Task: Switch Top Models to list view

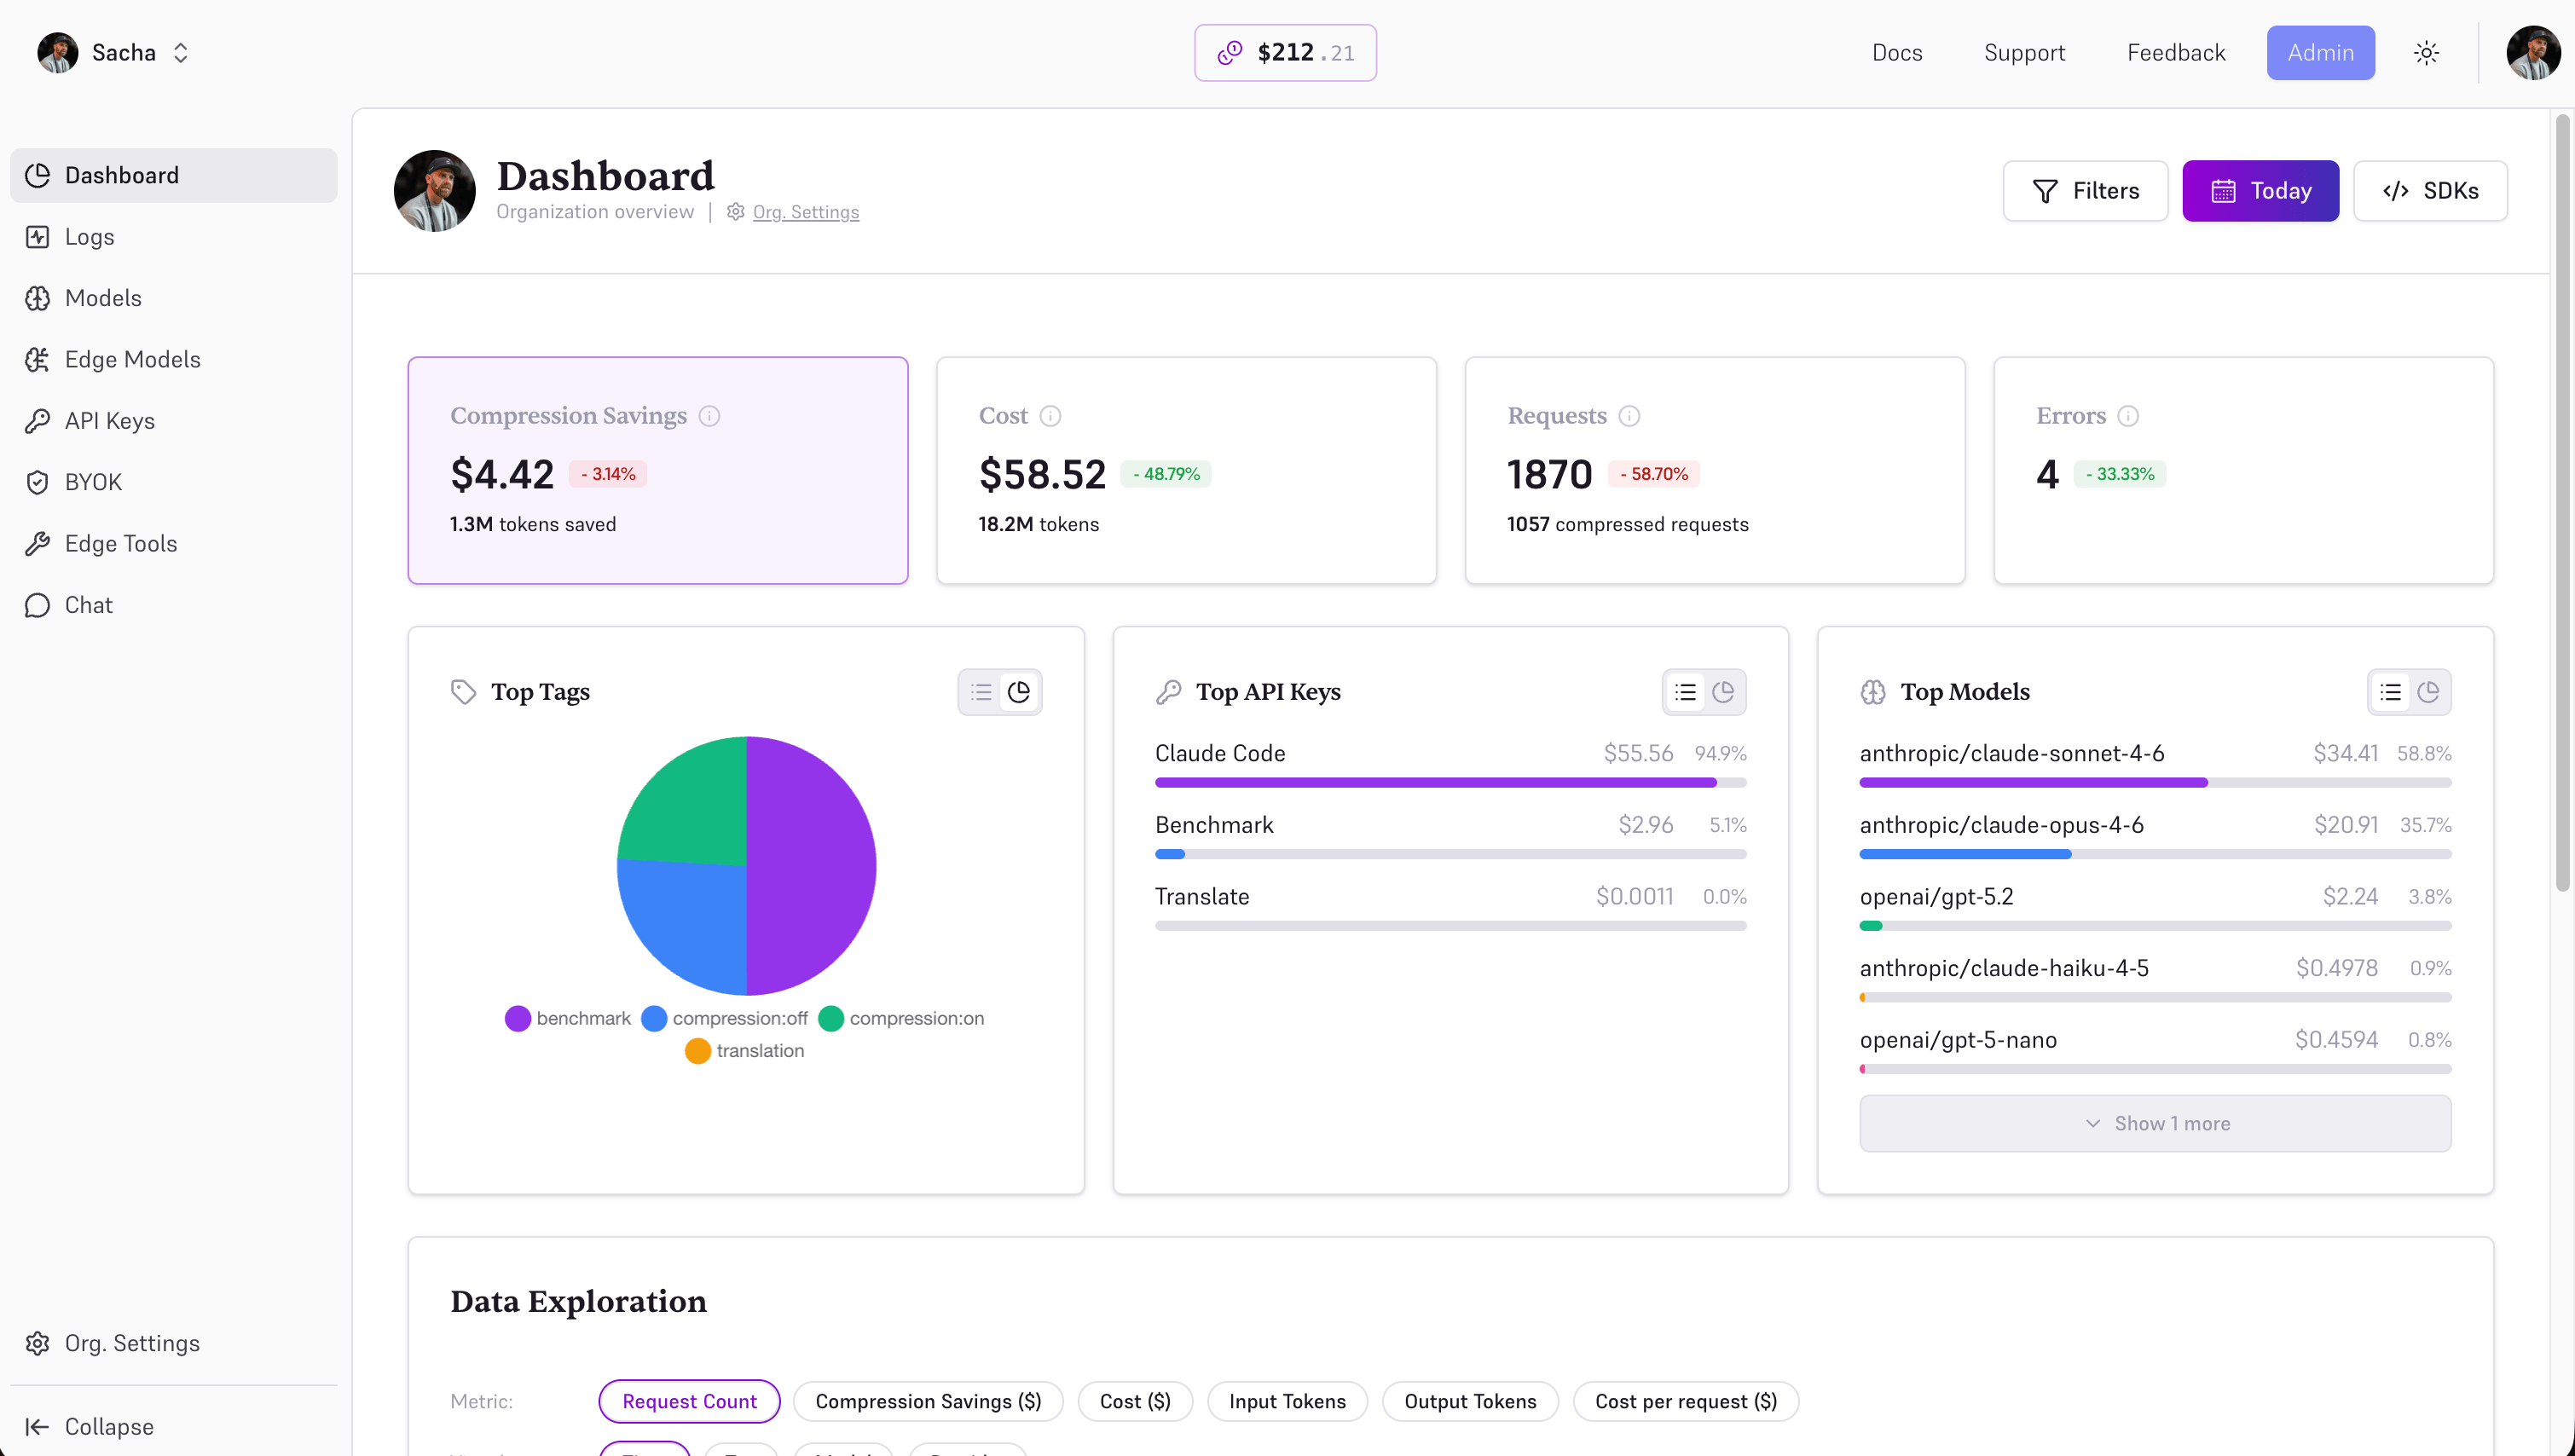Action: pyautogui.click(x=2390, y=692)
